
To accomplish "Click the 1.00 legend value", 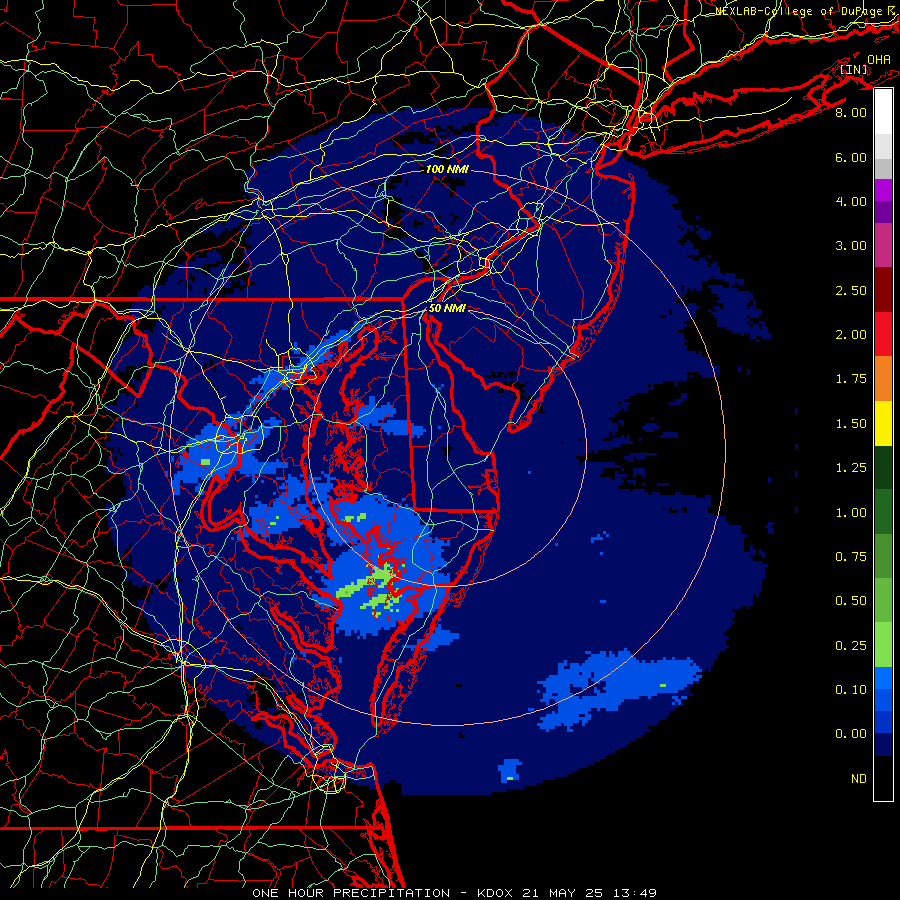I will pyautogui.click(x=851, y=513).
